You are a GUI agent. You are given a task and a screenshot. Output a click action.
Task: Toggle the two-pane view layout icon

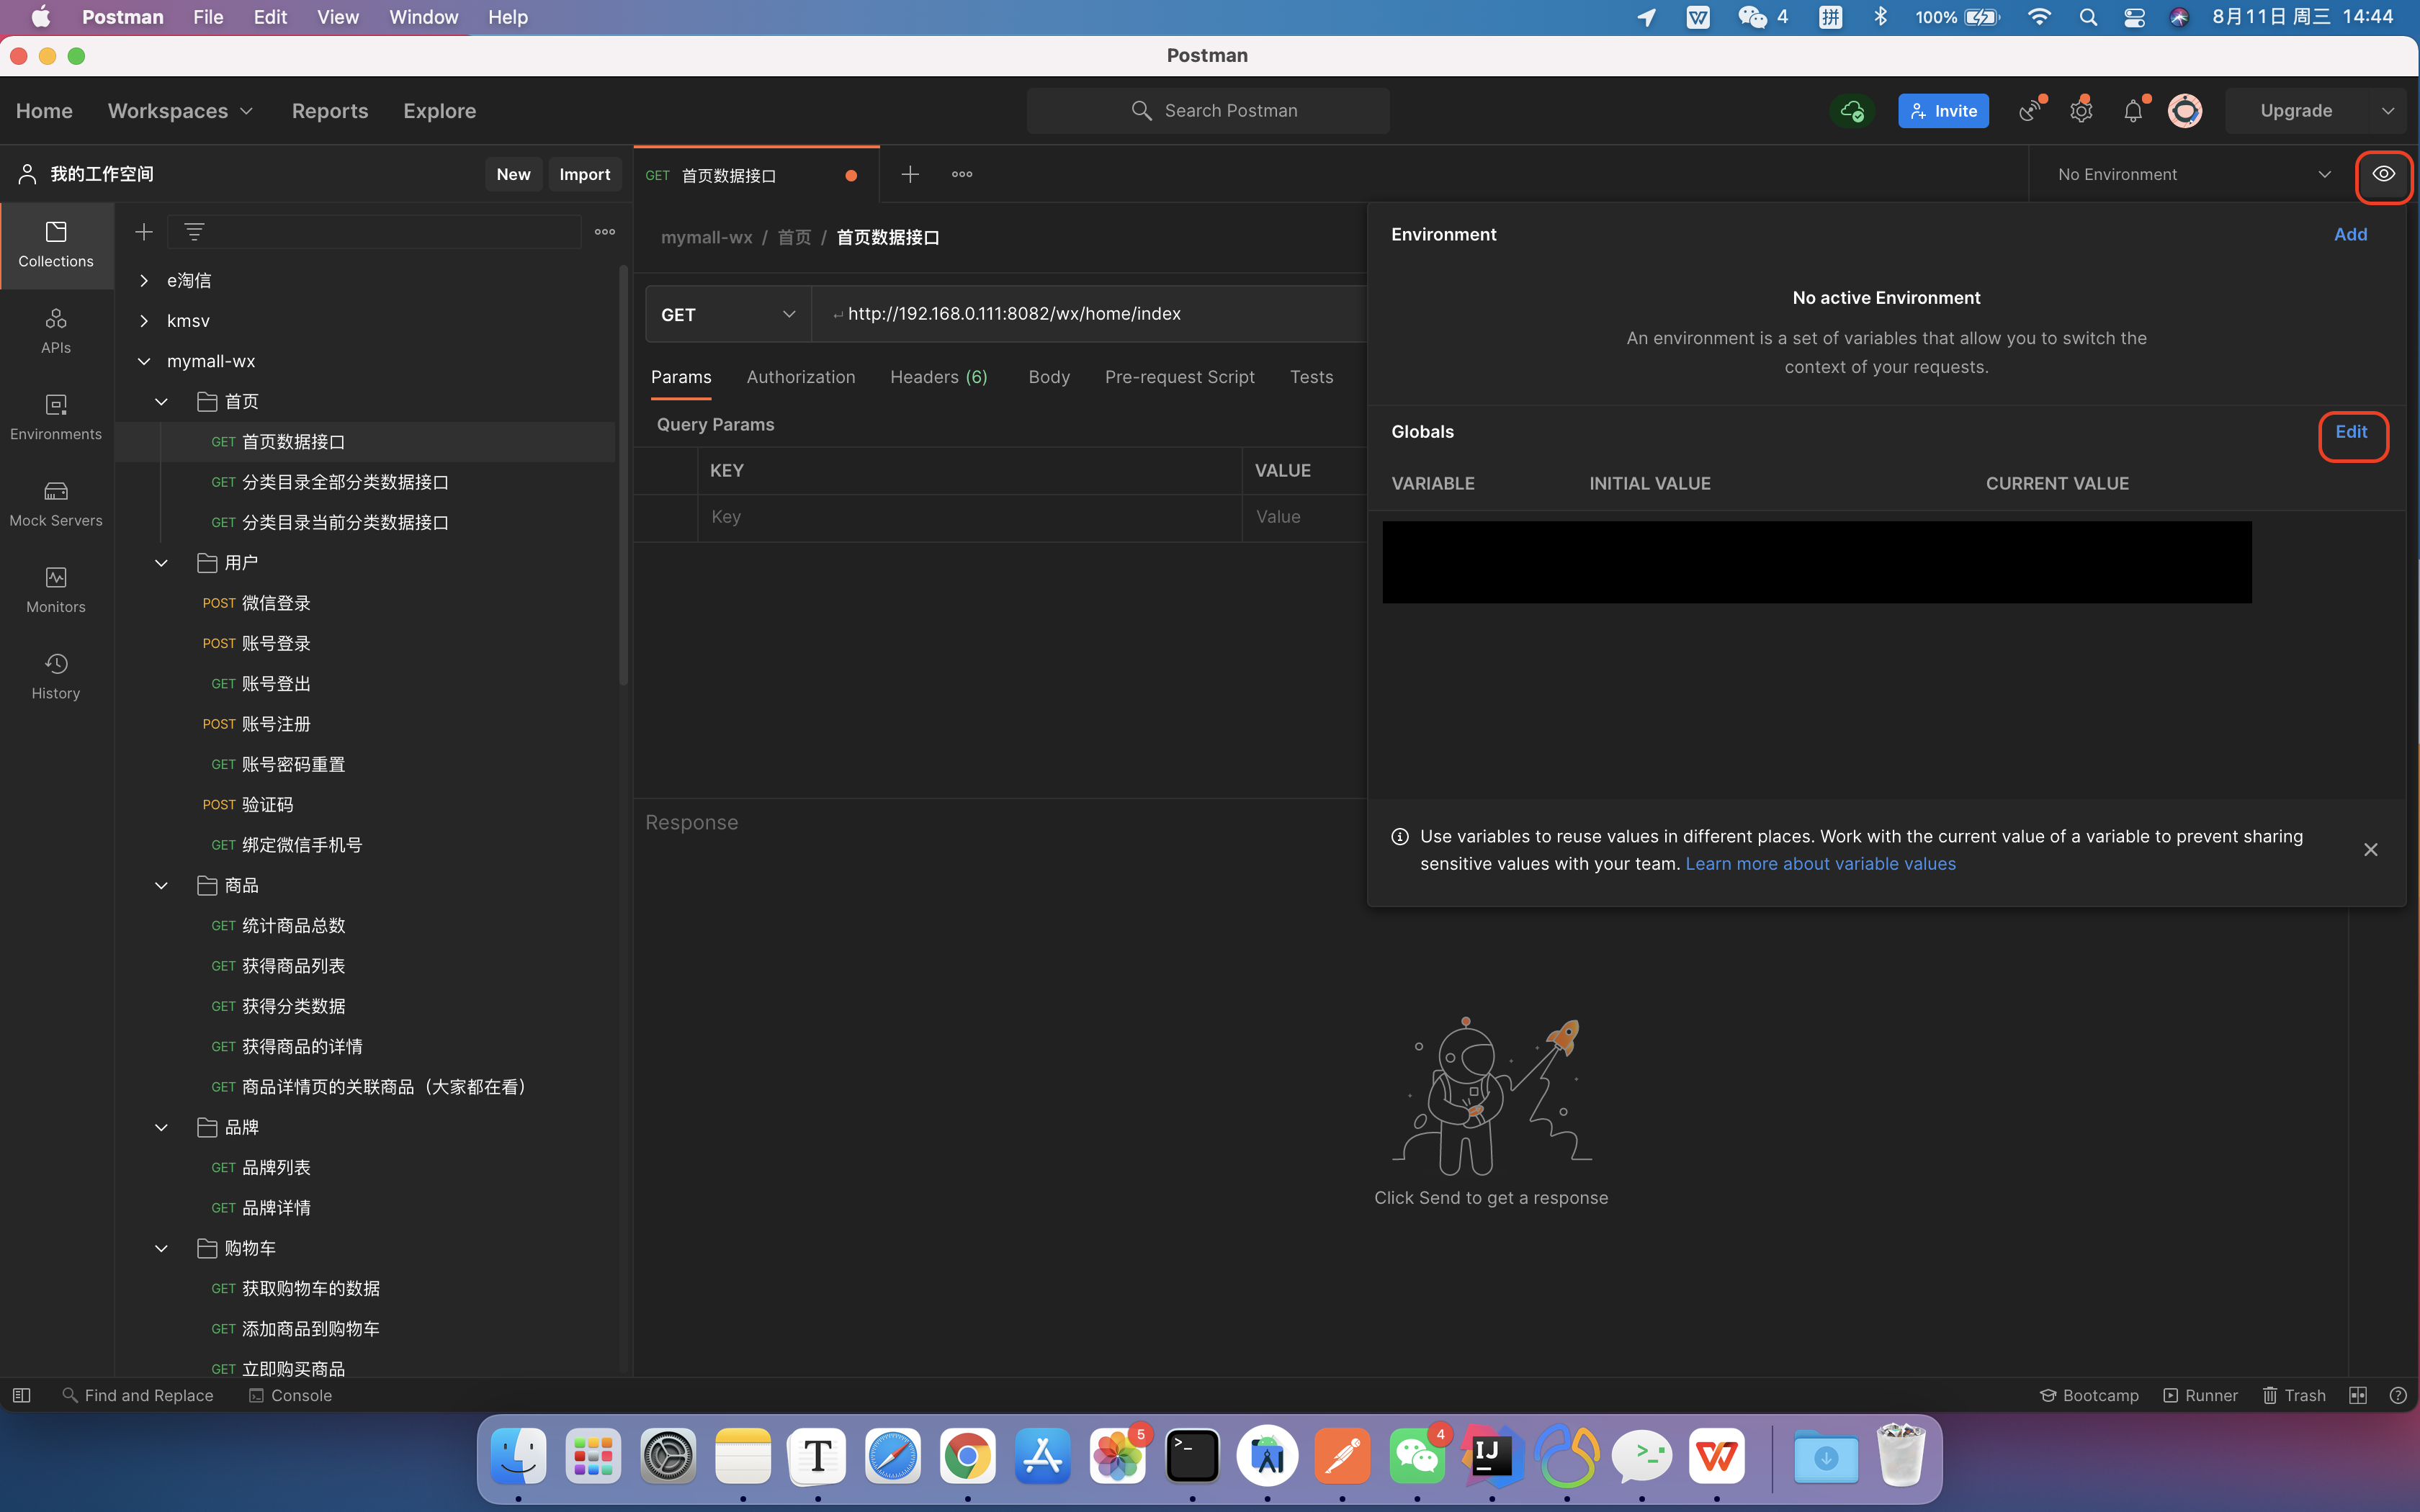[x=2357, y=1395]
